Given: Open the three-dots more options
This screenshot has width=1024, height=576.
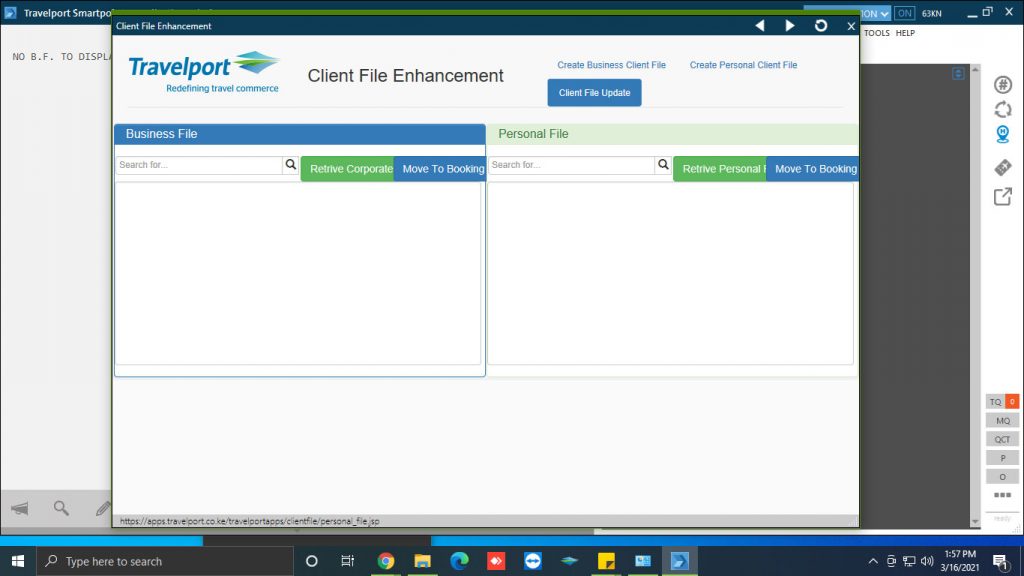Looking at the screenshot, I should (1002, 495).
